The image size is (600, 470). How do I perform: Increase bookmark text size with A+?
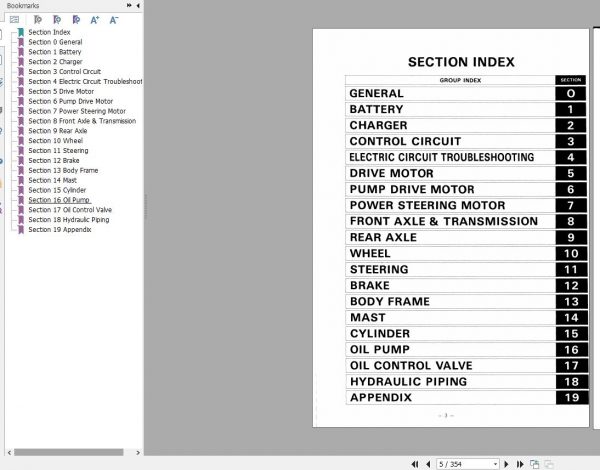coord(95,20)
